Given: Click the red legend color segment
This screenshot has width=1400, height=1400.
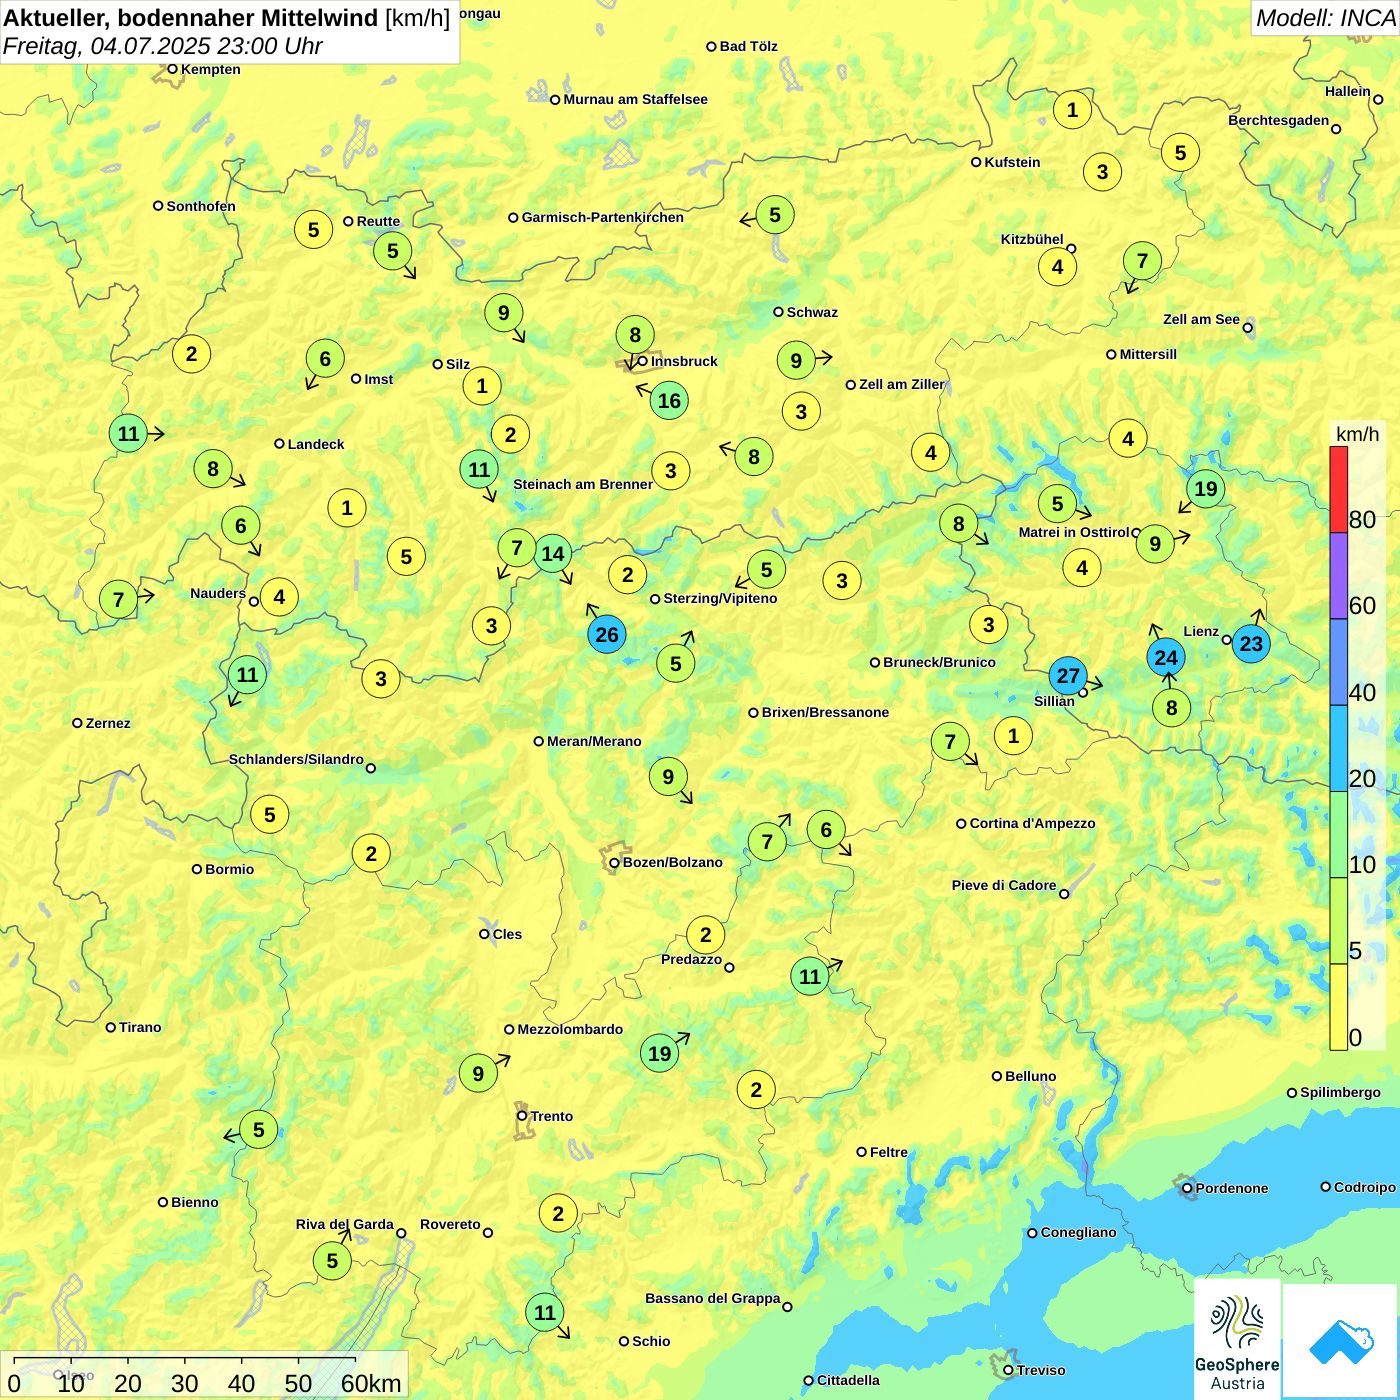Looking at the screenshot, I should tap(1339, 489).
